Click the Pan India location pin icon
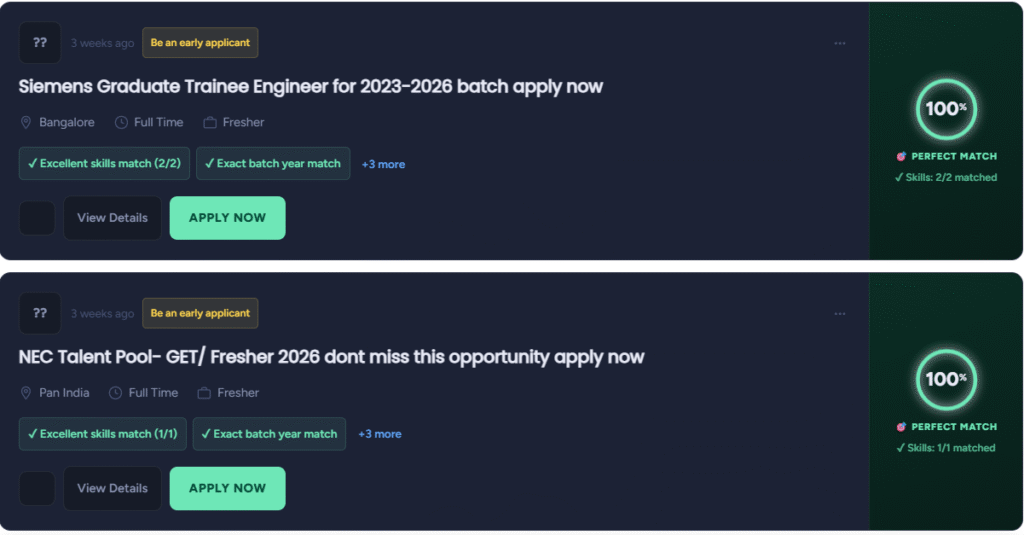Image resolution: width=1024 pixels, height=535 pixels. [x=26, y=393]
